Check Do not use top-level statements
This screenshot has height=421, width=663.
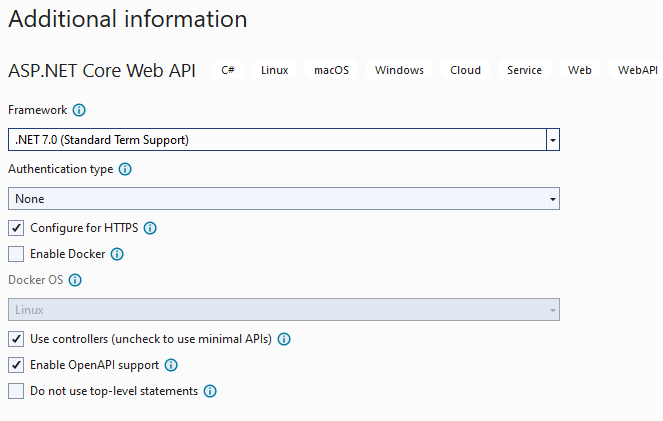[16, 391]
